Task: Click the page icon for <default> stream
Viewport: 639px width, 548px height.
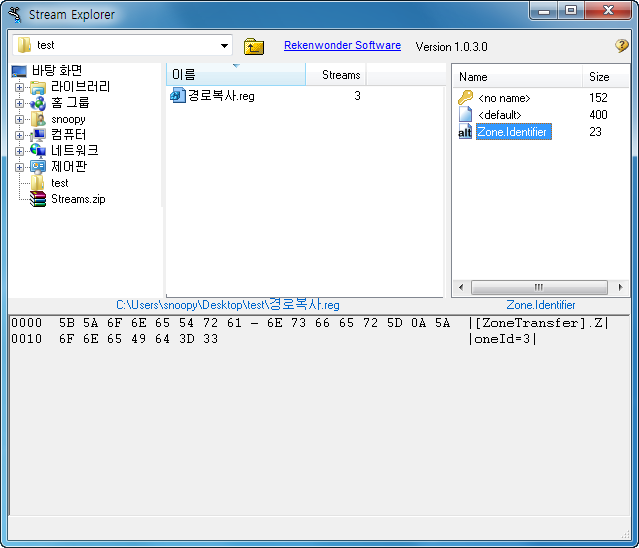Action: pyautogui.click(x=465, y=114)
